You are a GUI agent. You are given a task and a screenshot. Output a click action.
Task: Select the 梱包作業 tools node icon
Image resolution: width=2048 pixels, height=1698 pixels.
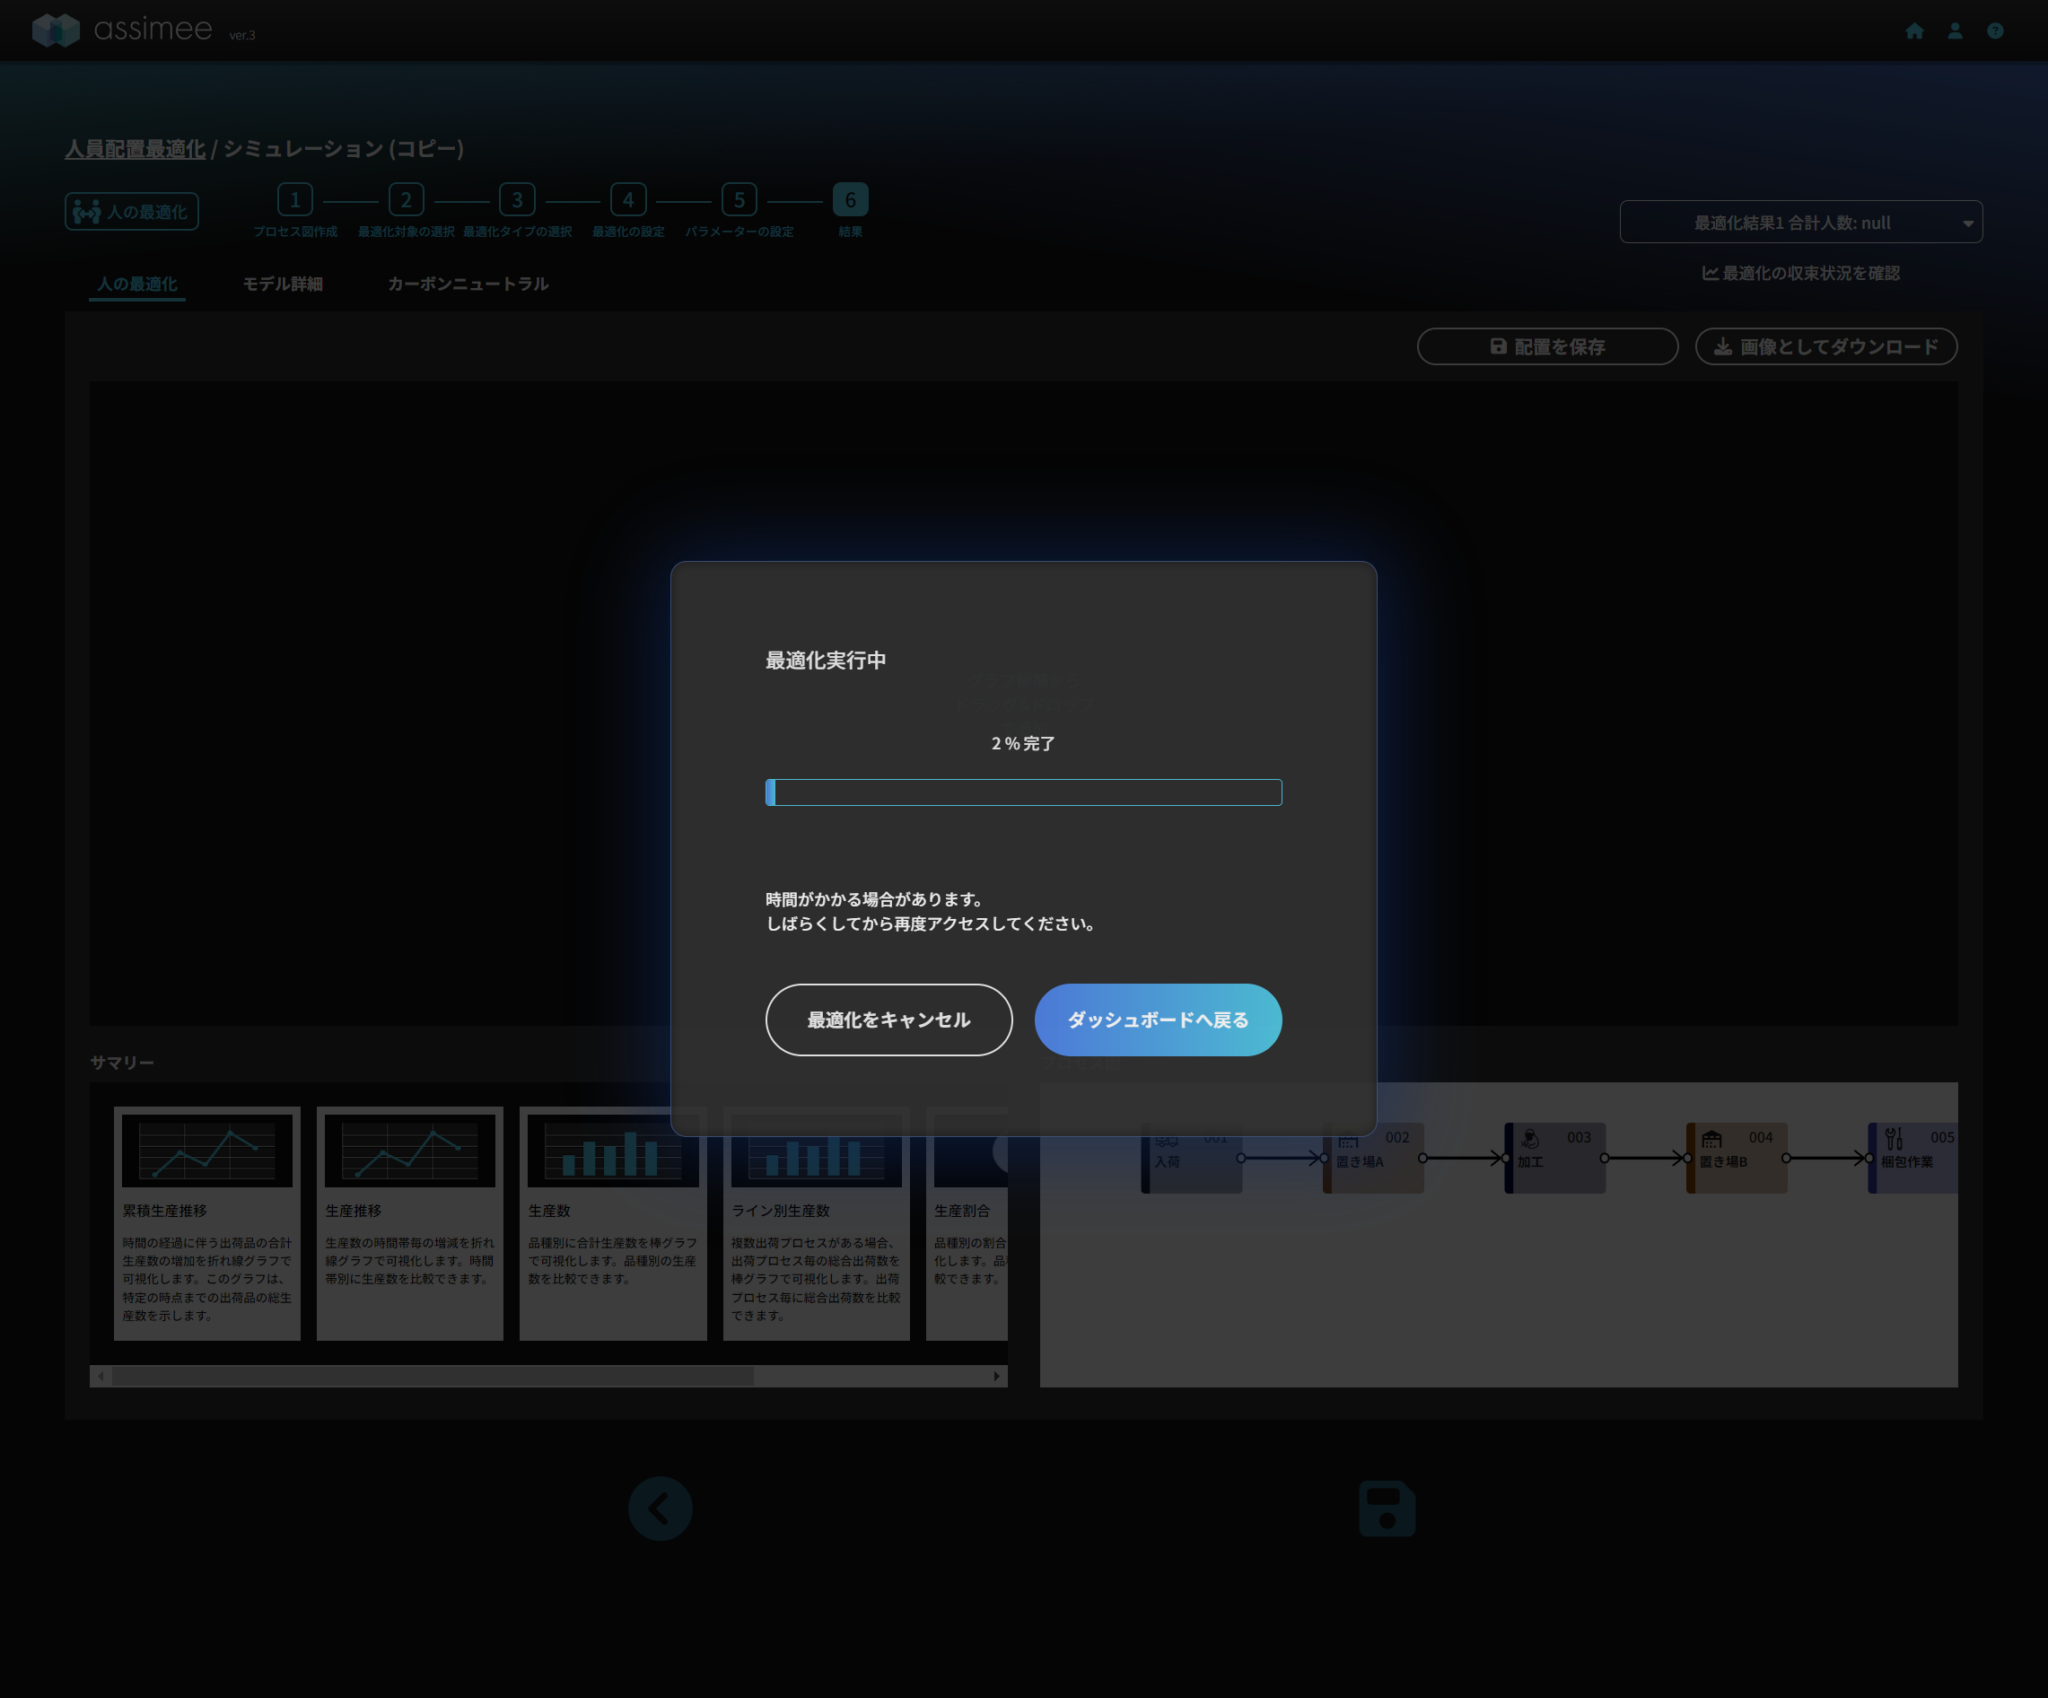(1894, 1139)
